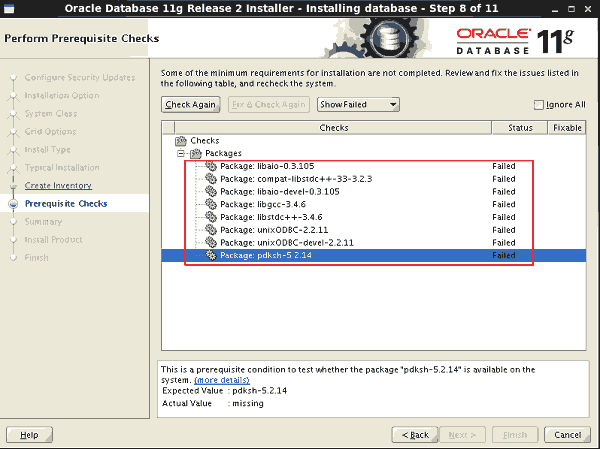Screen dimensions: 600x449
Task: Click the Checks root tree label
Action: pyautogui.click(x=205, y=141)
